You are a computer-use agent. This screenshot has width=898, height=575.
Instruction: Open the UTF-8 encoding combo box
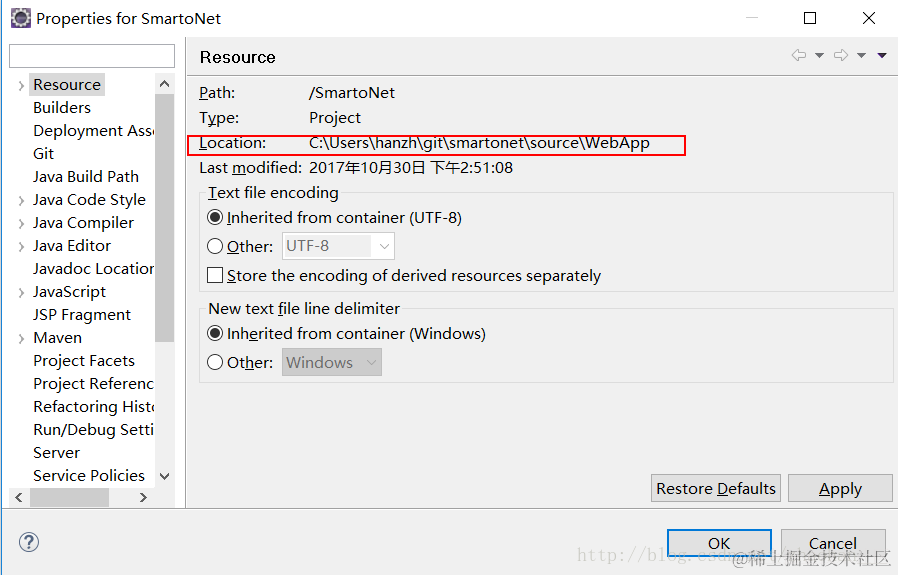[x=338, y=246]
